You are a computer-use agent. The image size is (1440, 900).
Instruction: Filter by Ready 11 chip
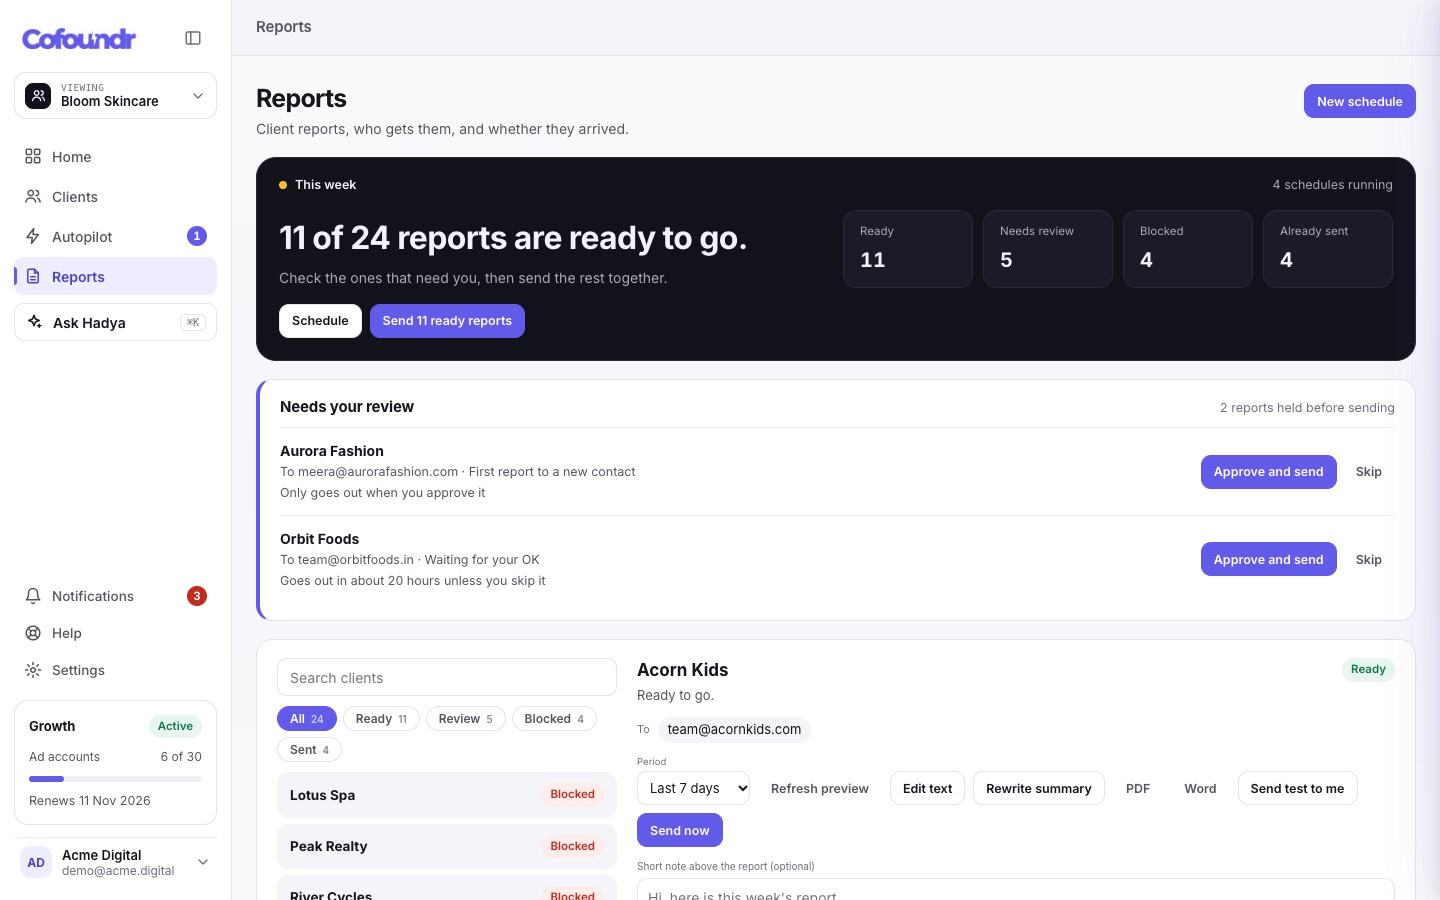(x=381, y=719)
